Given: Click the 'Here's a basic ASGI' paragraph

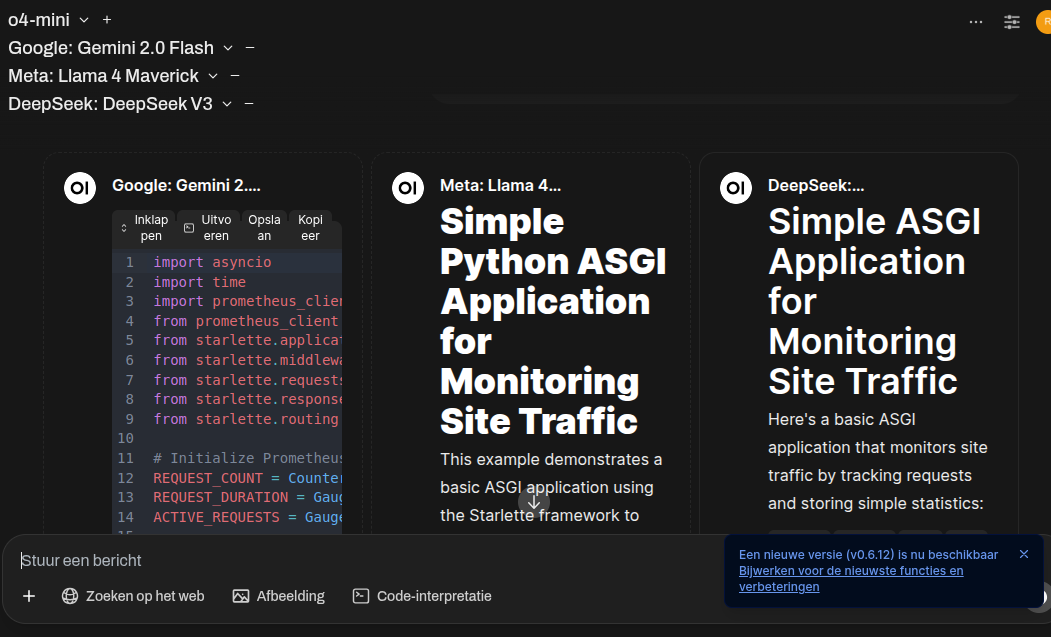Looking at the screenshot, I should [877, 461].
